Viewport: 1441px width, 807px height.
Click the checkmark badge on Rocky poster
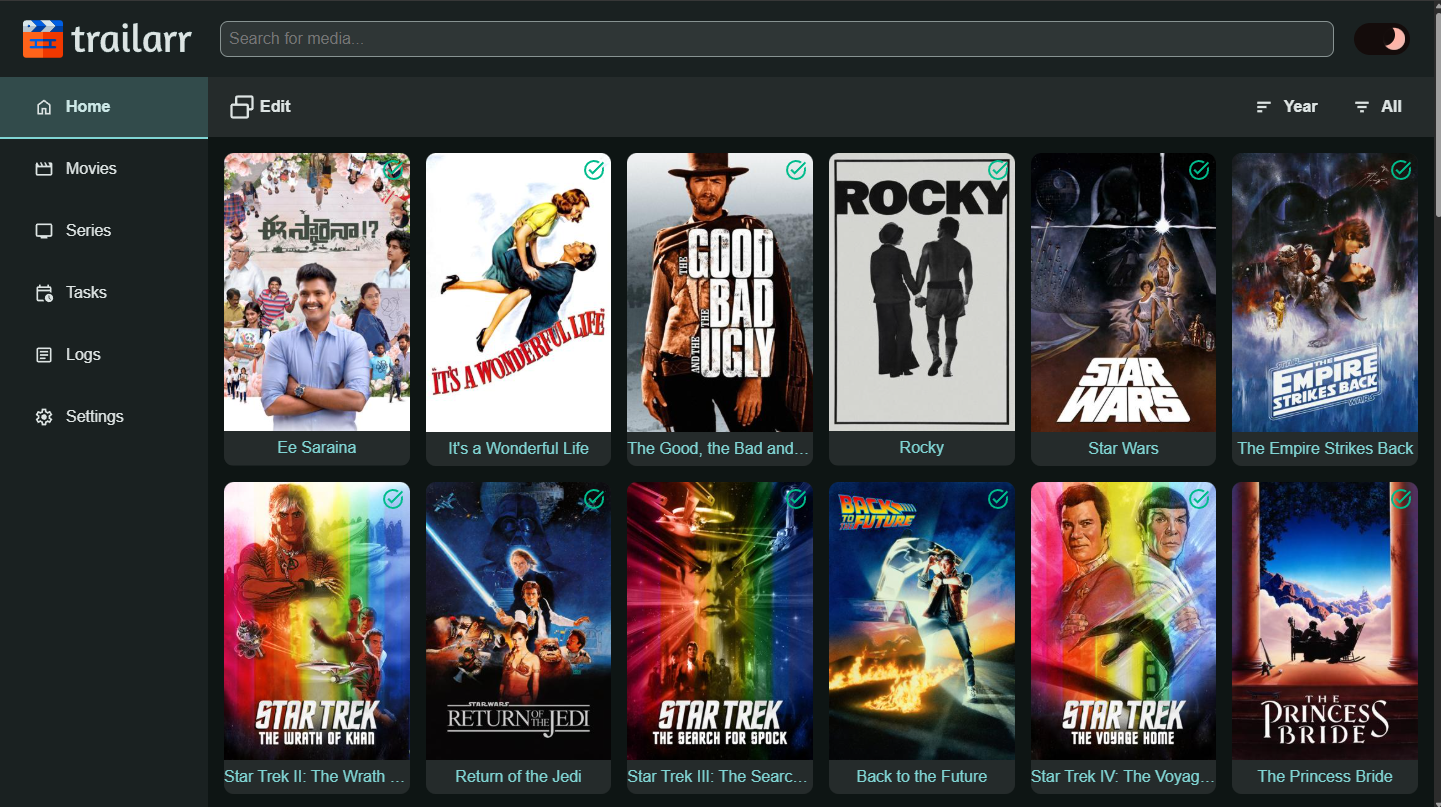(x=998, y=170)
